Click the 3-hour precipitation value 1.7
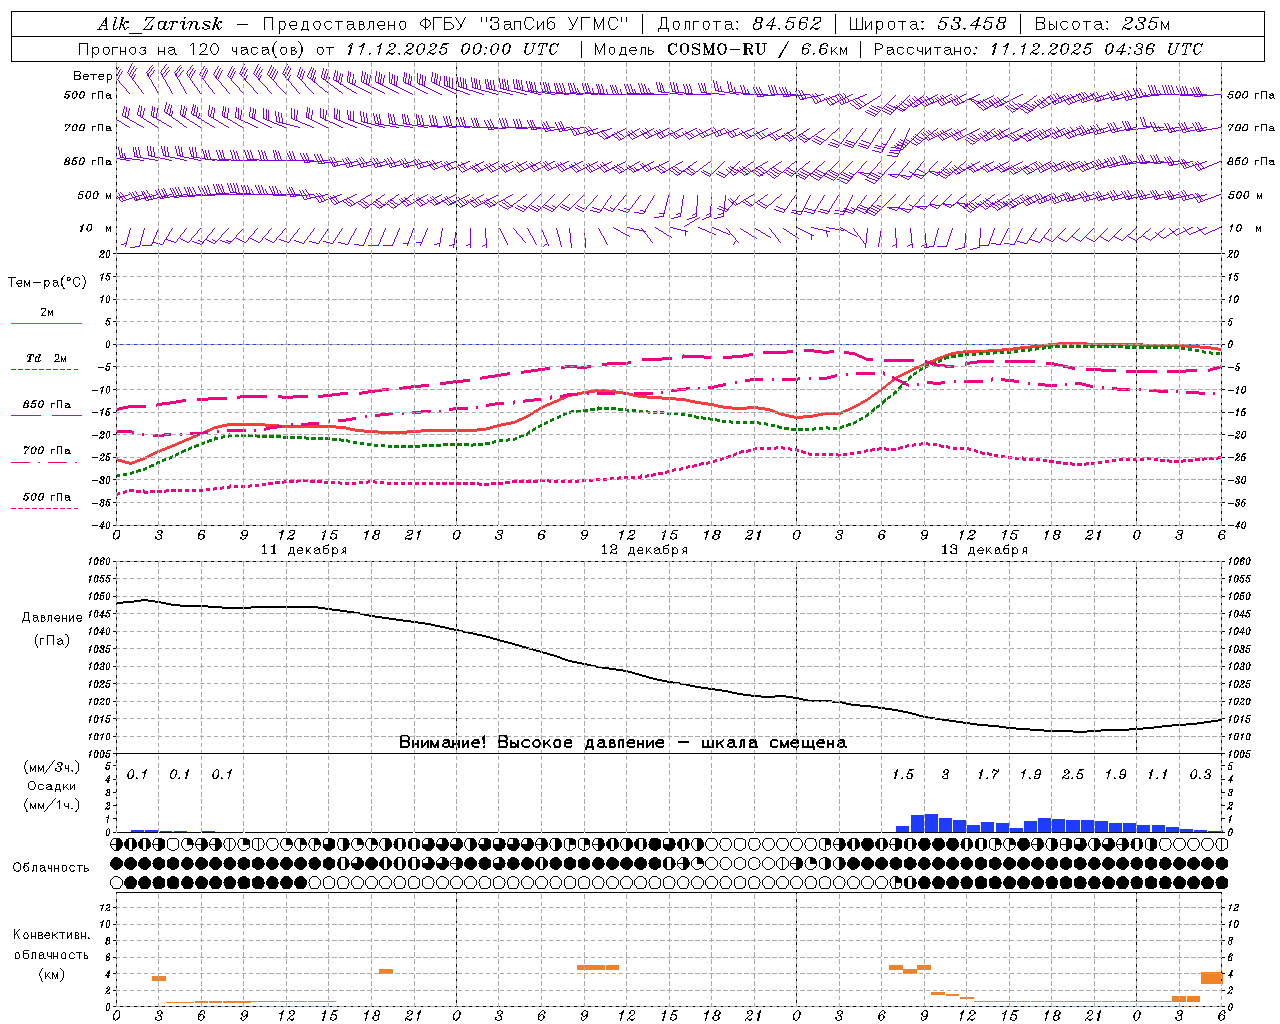Viewport: 1280px width, 1024px height. [988, 775]
